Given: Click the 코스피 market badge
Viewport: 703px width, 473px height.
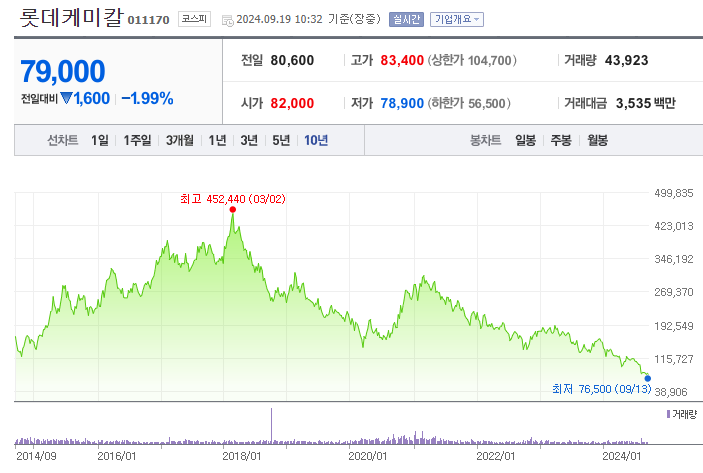Looking at the screenshot, I should click(194, 19).
